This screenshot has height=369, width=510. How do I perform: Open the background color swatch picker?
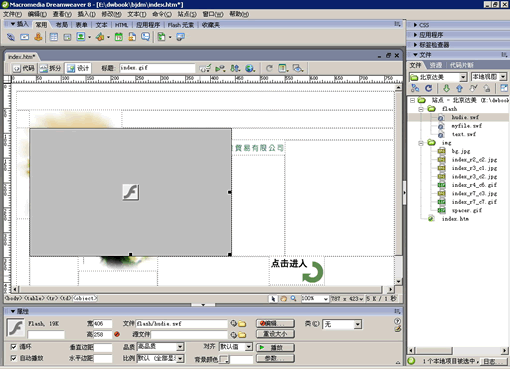point(225,359)
